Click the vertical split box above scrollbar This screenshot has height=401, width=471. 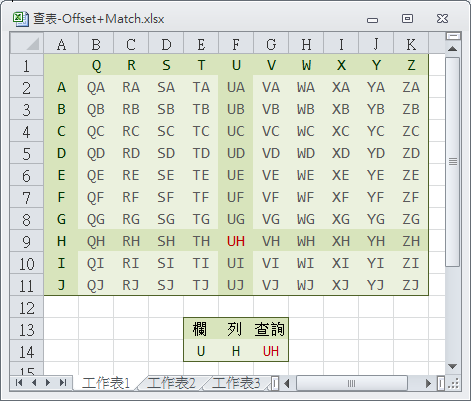coord(453,36)
